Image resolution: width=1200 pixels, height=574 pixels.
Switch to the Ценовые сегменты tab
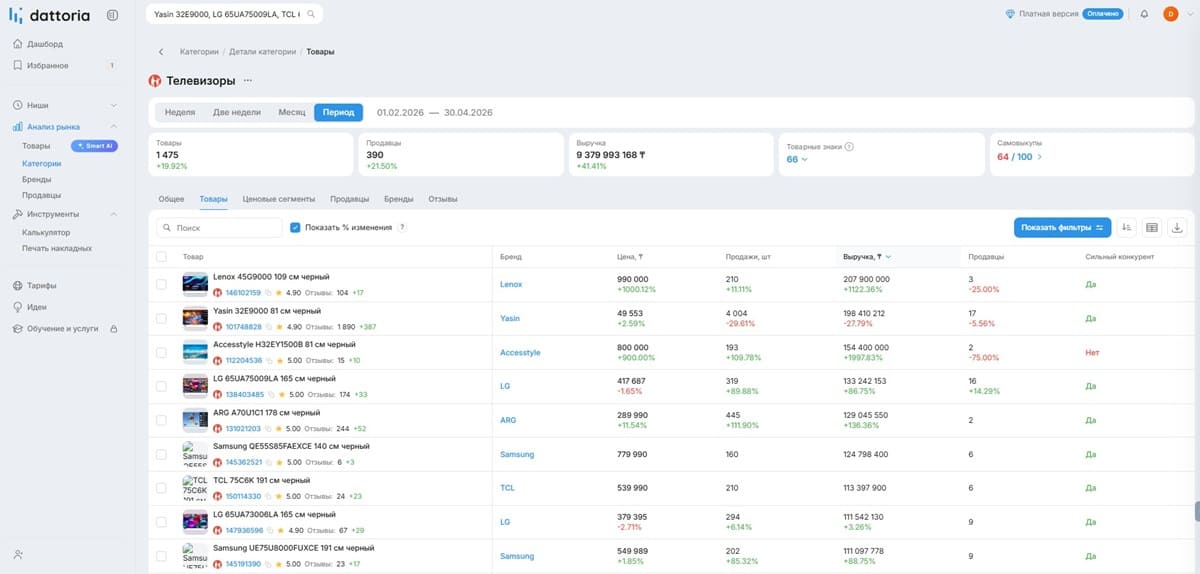[x=279, y=199]
